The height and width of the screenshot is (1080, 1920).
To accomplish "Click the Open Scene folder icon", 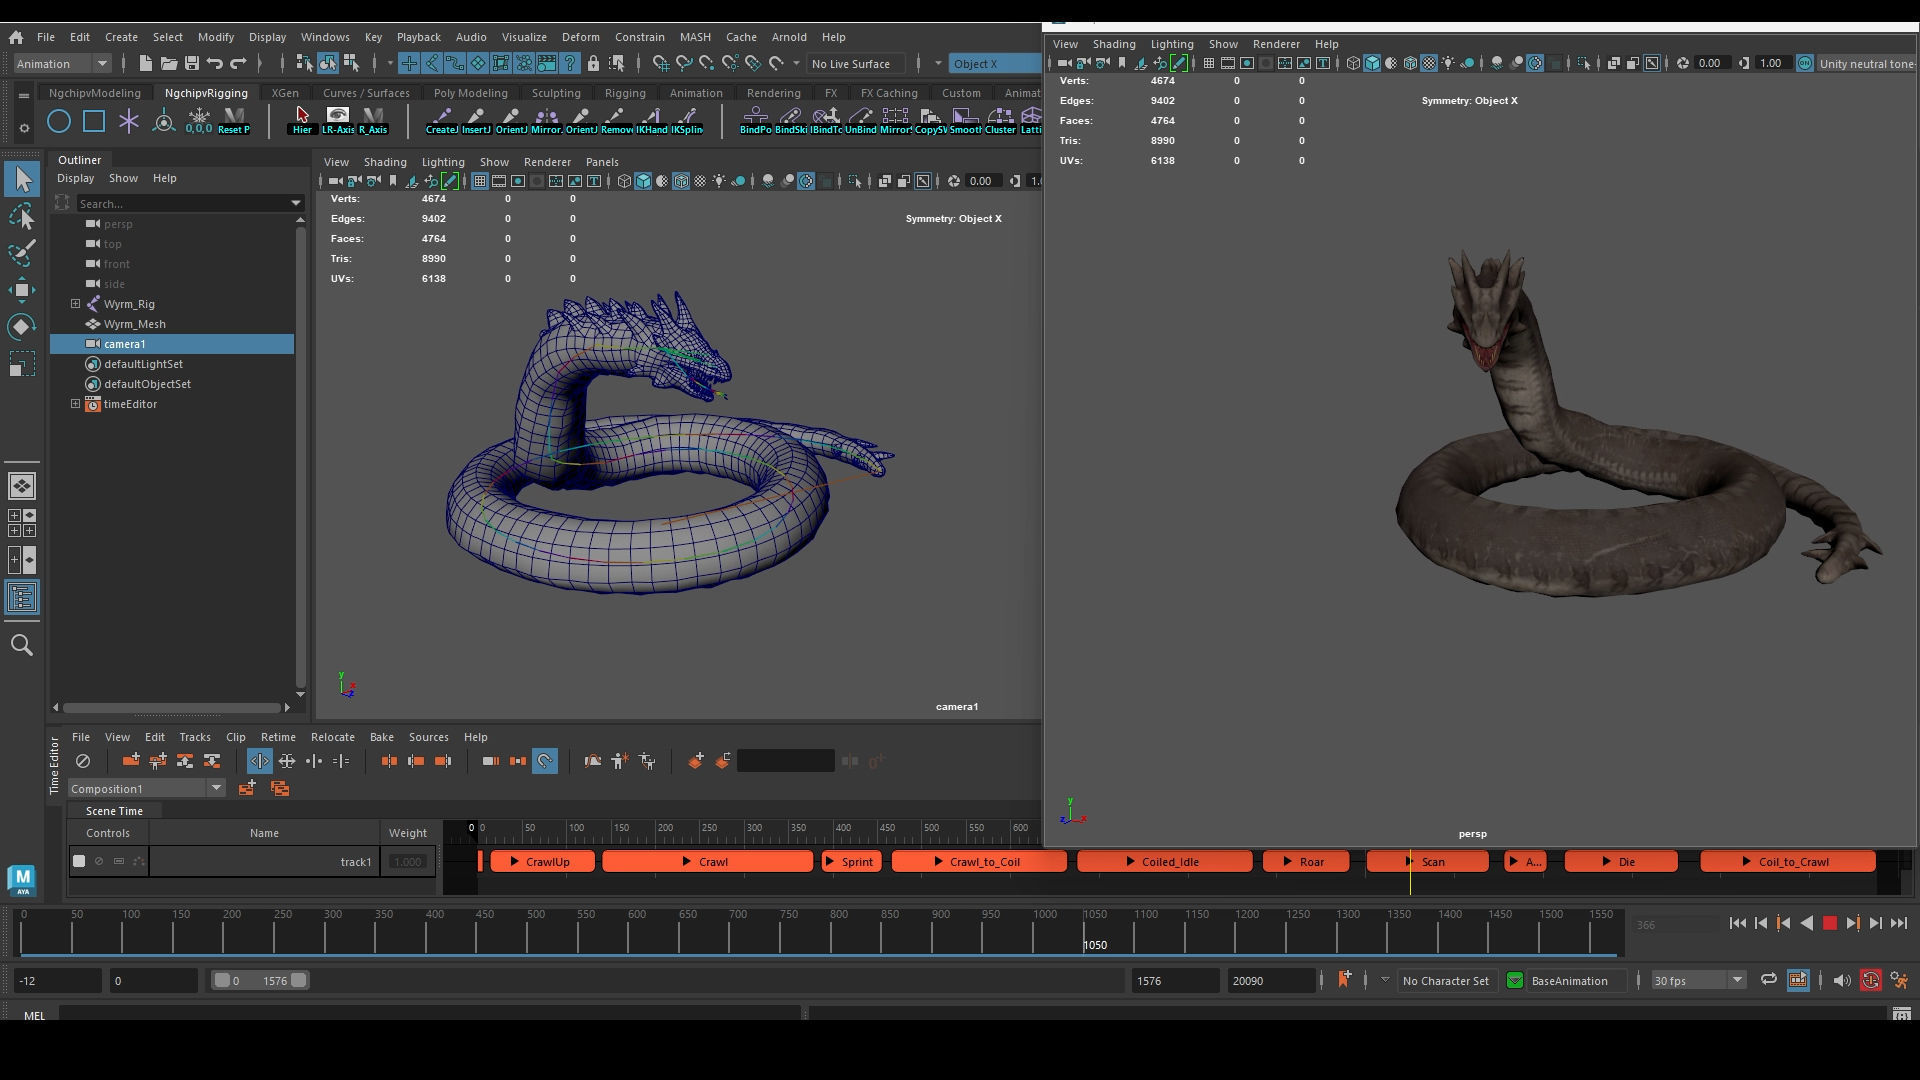I will (168, 64).
